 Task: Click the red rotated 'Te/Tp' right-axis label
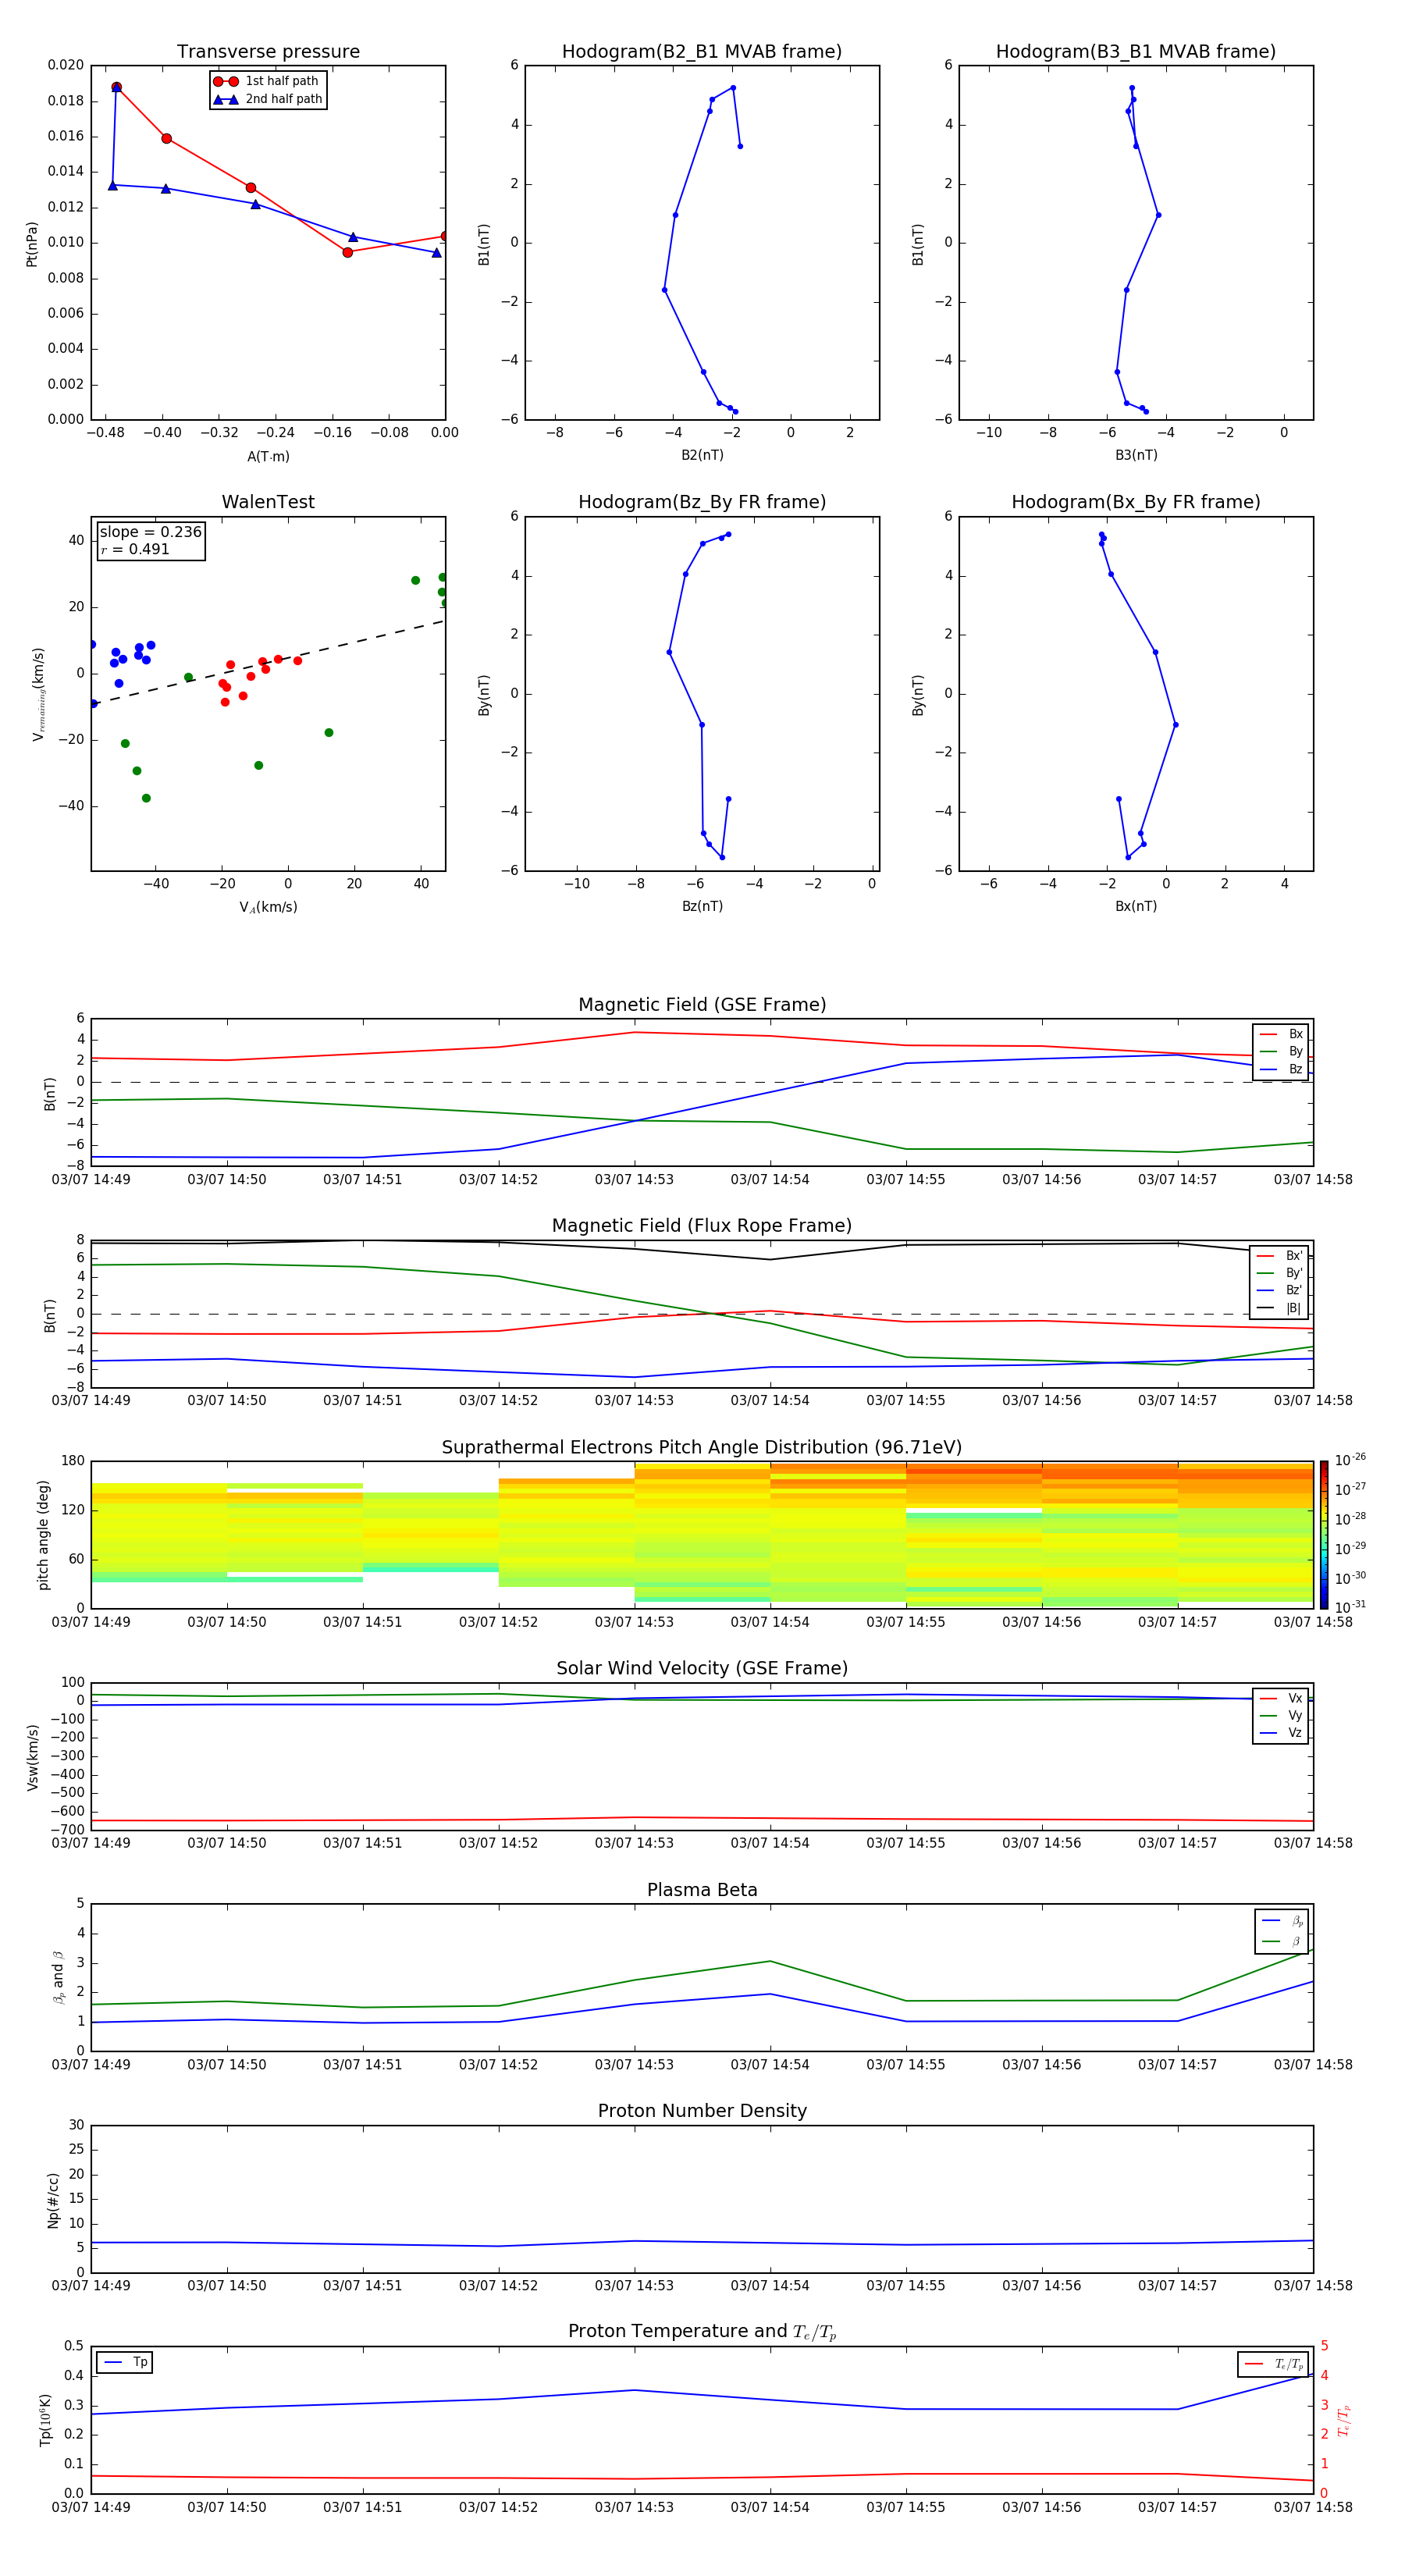click(x=1343, y=2420)
